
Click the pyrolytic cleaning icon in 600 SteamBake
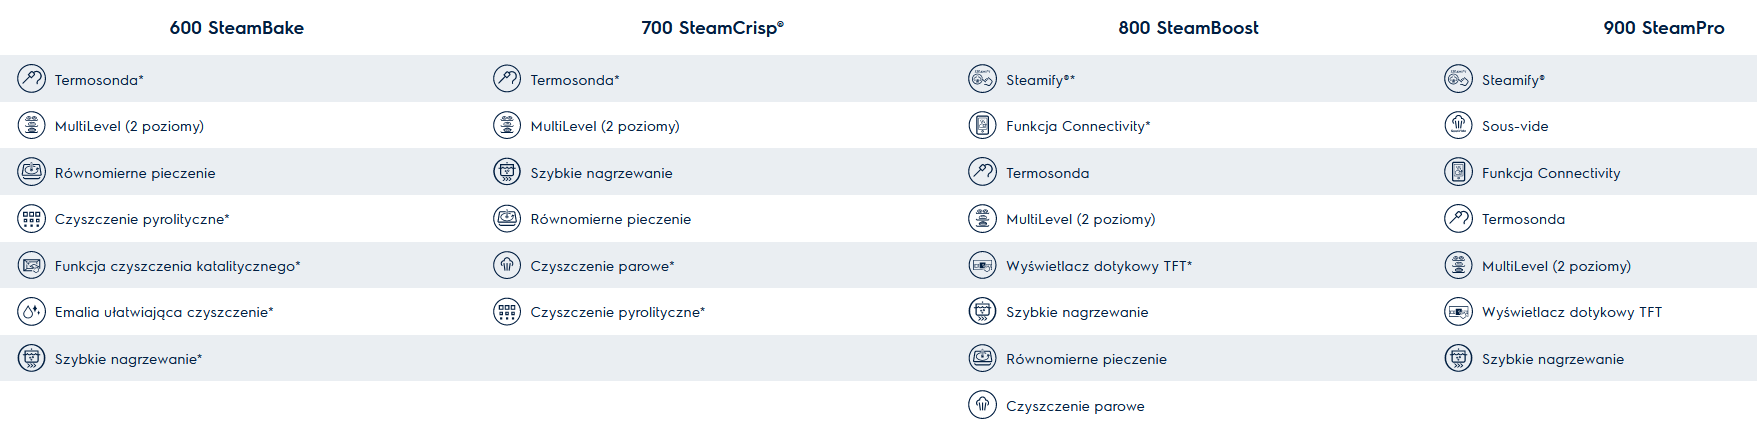coord(32,219)
